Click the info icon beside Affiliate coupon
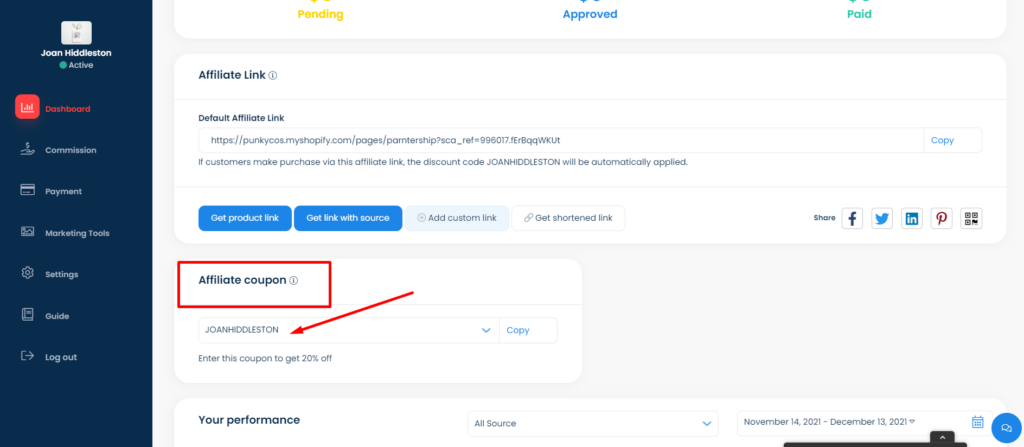The height and width of the screenshot is (447, 1024). 294,280
